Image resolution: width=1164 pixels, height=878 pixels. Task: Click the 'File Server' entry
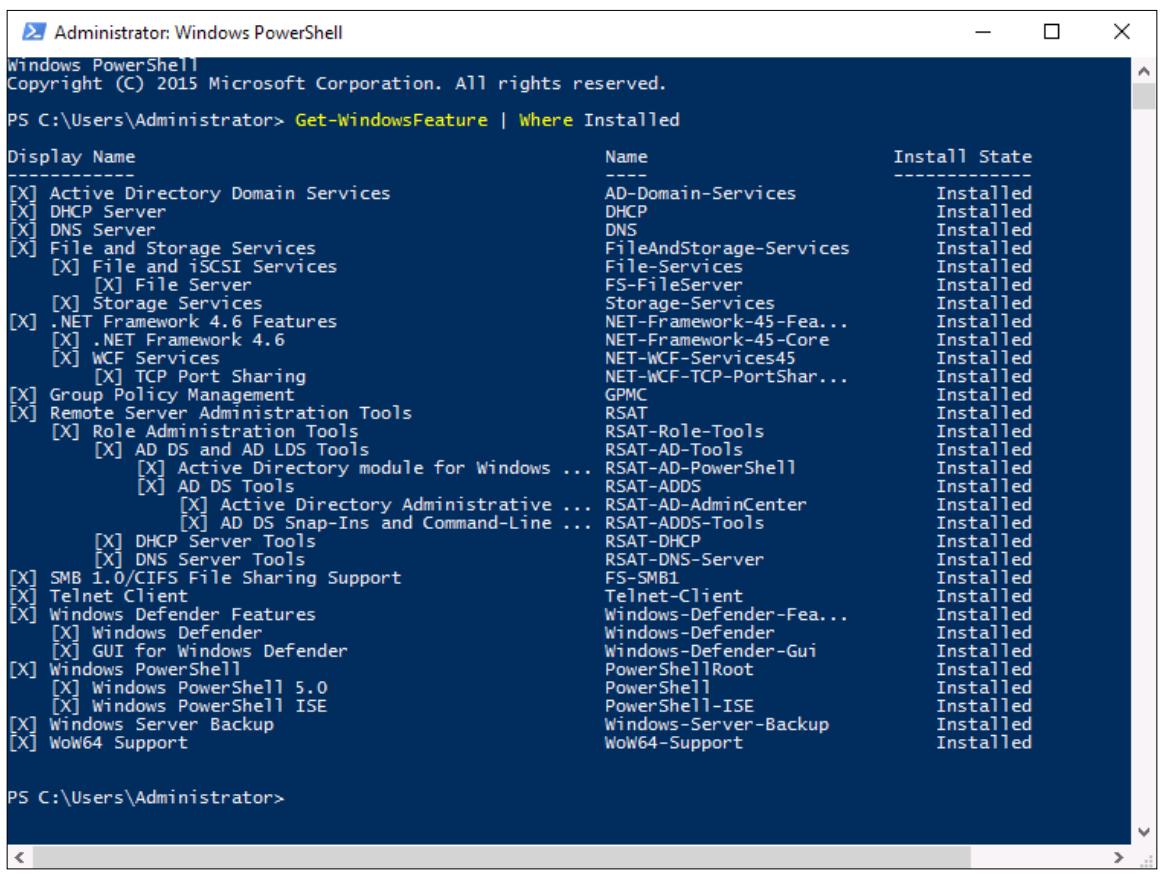coord(193,285)
